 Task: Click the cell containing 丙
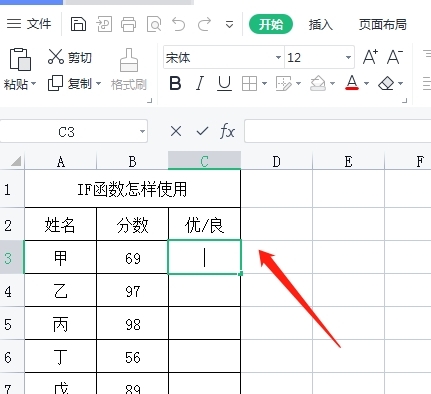(x=60, y=324)
